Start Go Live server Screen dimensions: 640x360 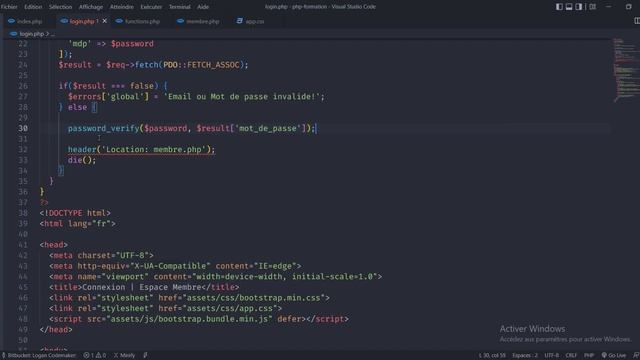click(x=614, y=356)
